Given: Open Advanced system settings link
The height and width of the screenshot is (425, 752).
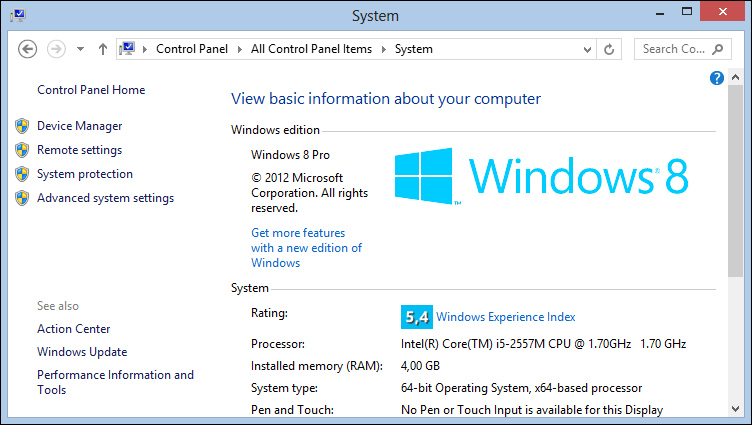Looking at the screenshot, I should (x=106, y=198).
